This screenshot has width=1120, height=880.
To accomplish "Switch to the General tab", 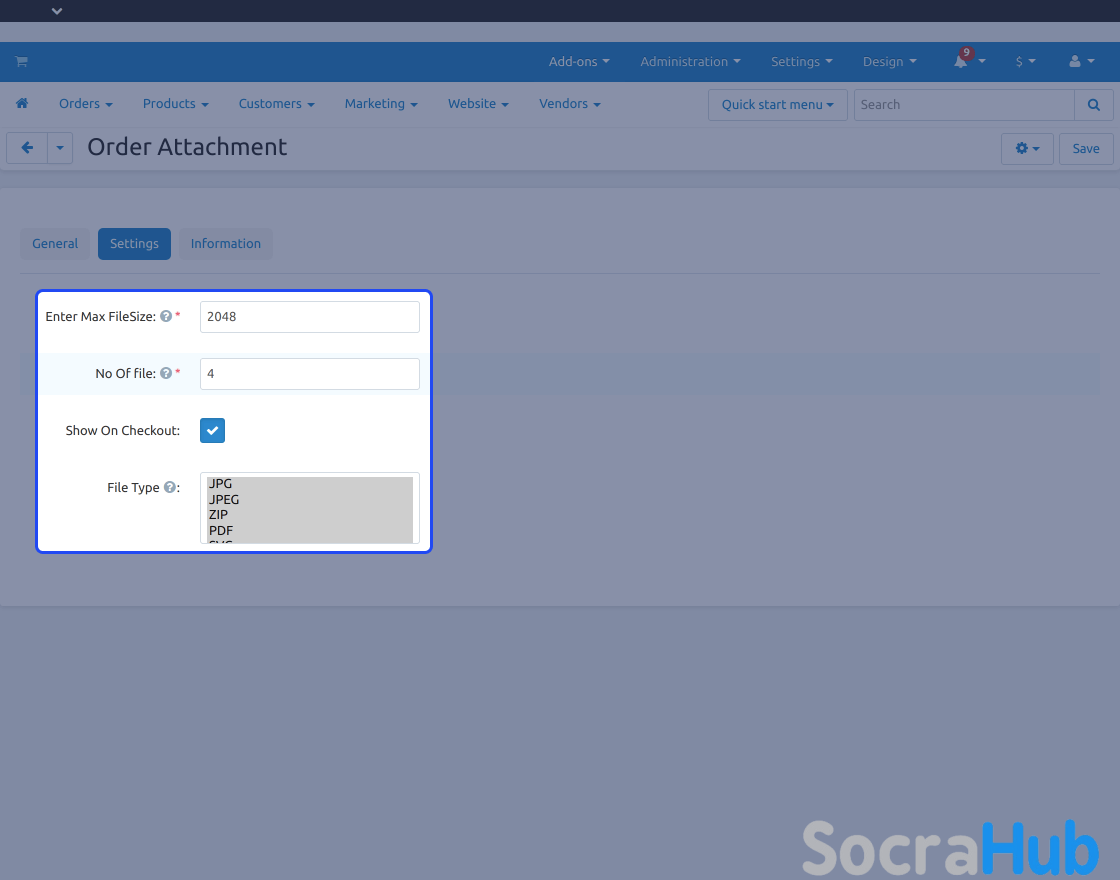I will tap(55, 244).
